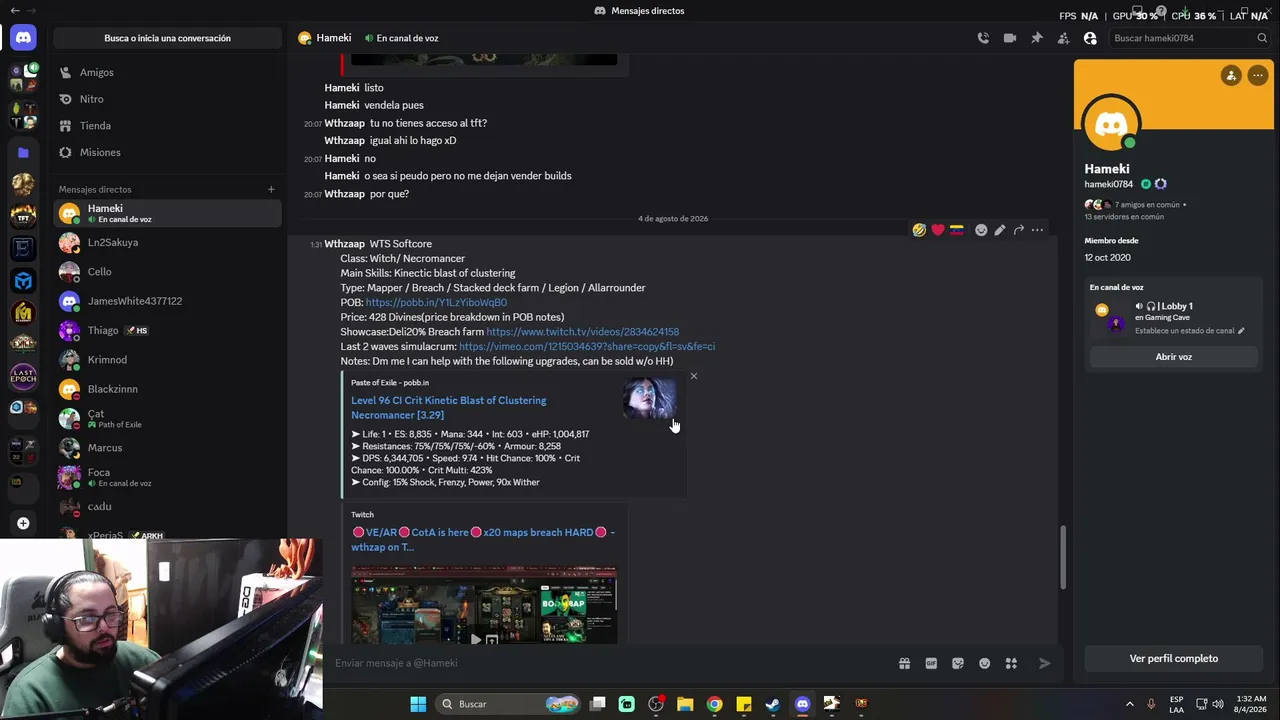Edit the WTS Softcore message

tap(1000, 230)
